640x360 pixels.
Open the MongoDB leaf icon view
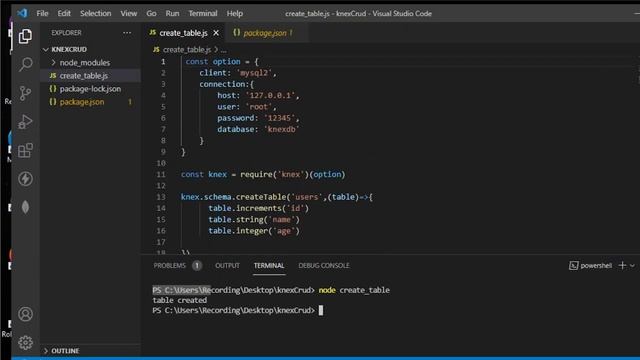pyautogui.click(x=25, y=207)
